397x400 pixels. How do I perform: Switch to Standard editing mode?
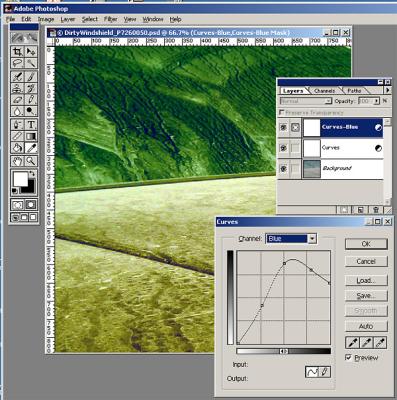pos(17,204)
